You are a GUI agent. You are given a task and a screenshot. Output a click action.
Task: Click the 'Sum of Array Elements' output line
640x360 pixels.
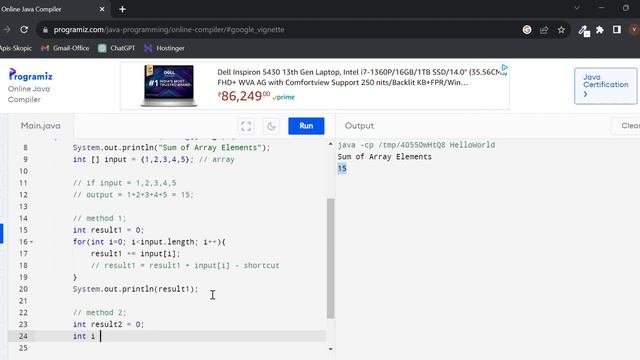pos(384,157)
